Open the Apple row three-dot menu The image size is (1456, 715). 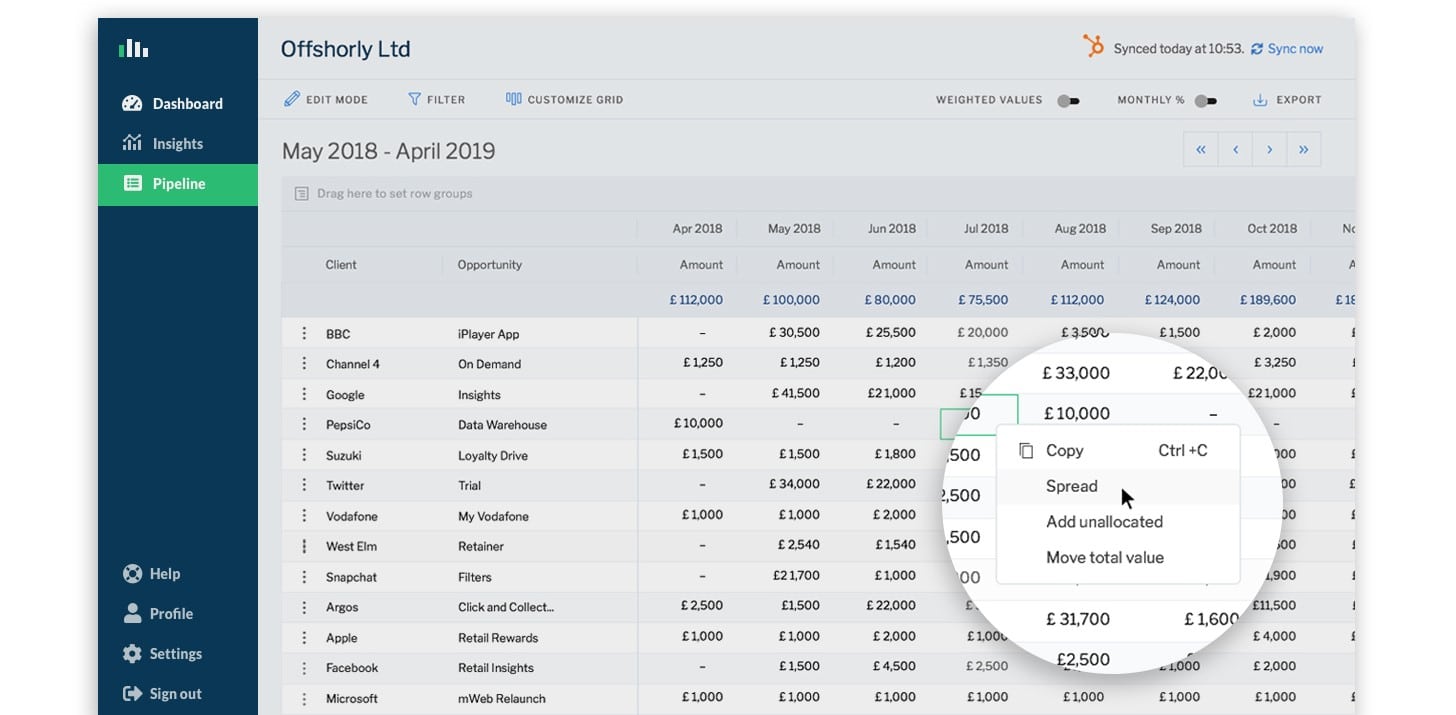[304, 637]
